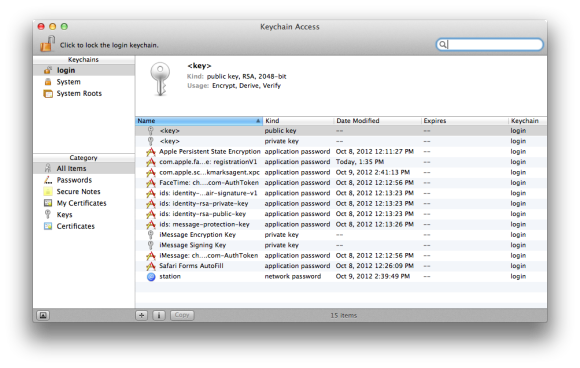Click the network icon beside station
This screenshot has width=580, height=368.
pos(151,277)
